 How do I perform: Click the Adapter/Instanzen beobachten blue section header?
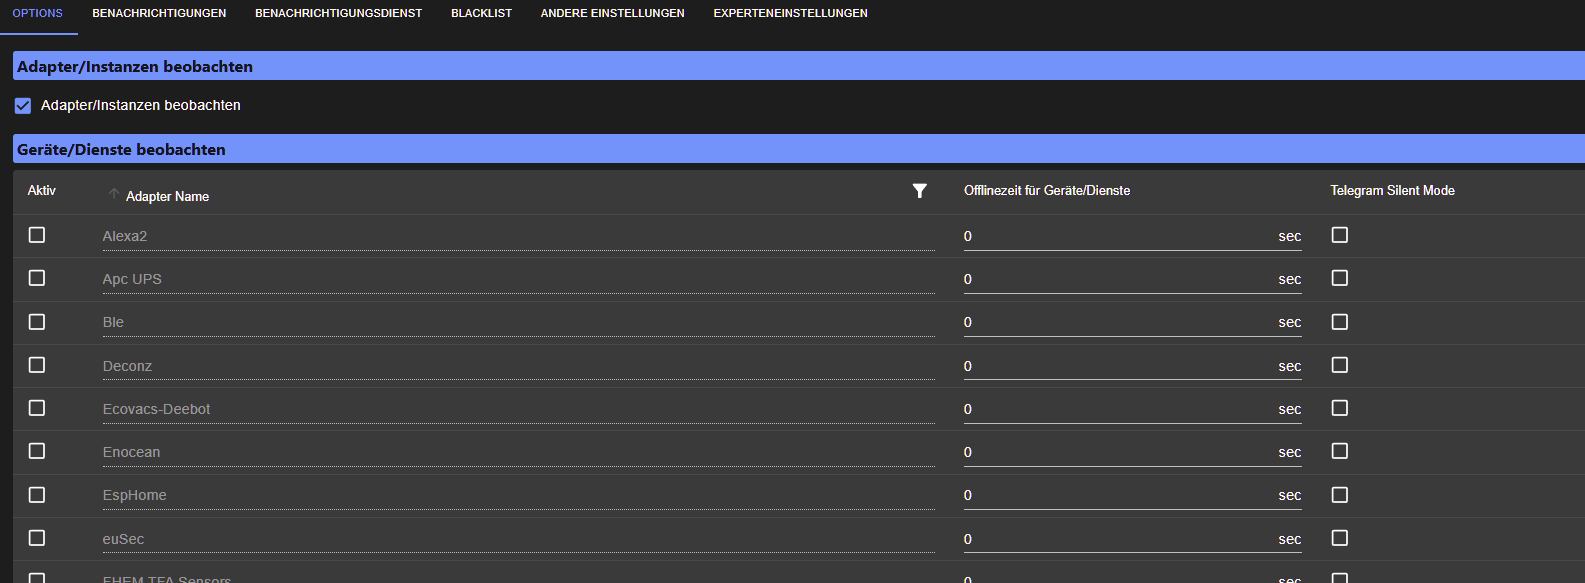pyautogui.click(x=799, y=66)
